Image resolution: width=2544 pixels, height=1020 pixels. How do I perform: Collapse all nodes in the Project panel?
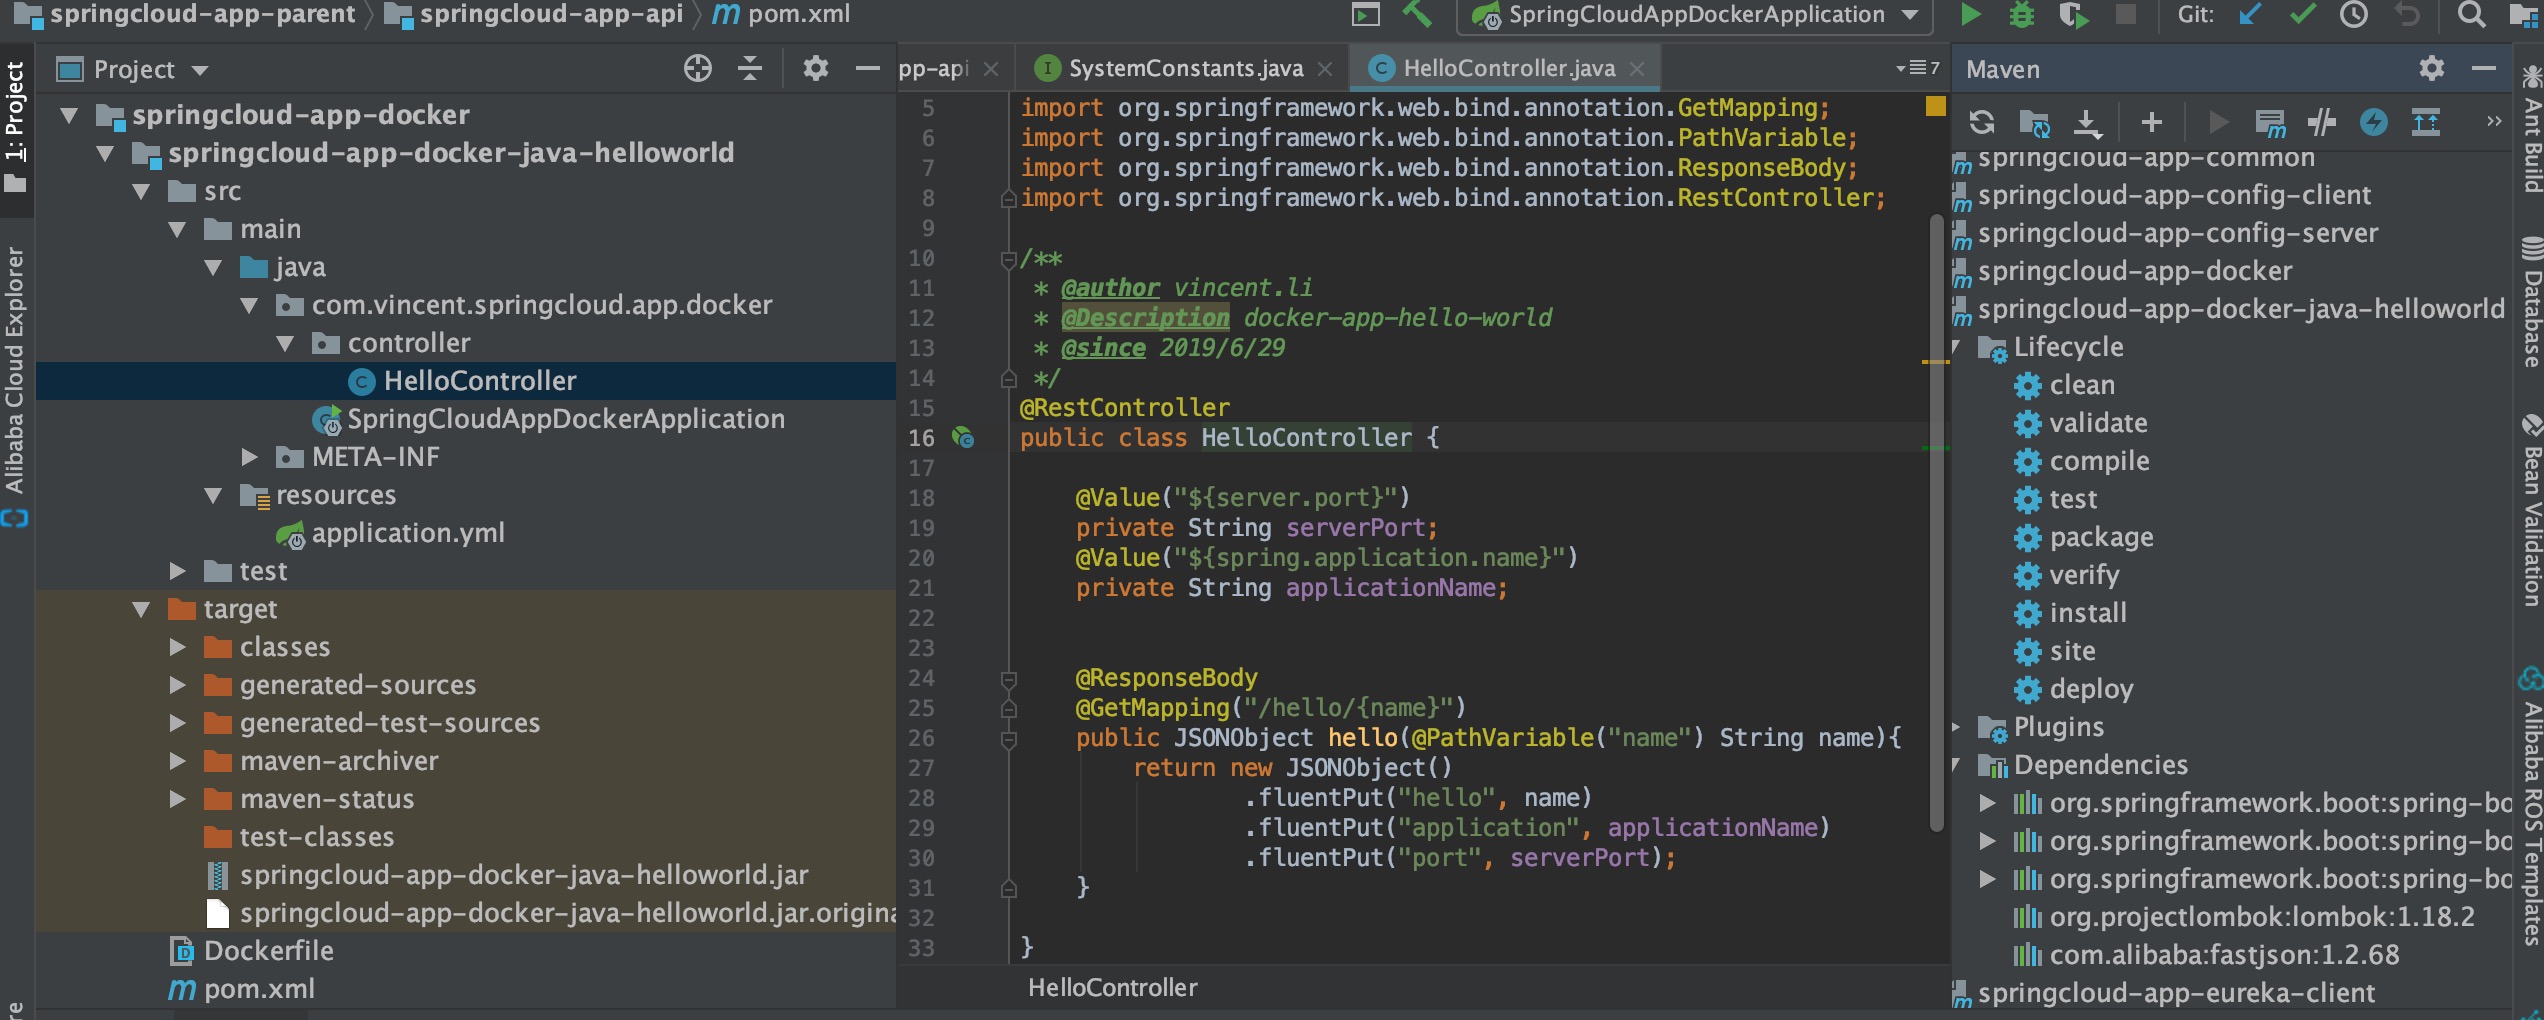[x=749, y=68]
